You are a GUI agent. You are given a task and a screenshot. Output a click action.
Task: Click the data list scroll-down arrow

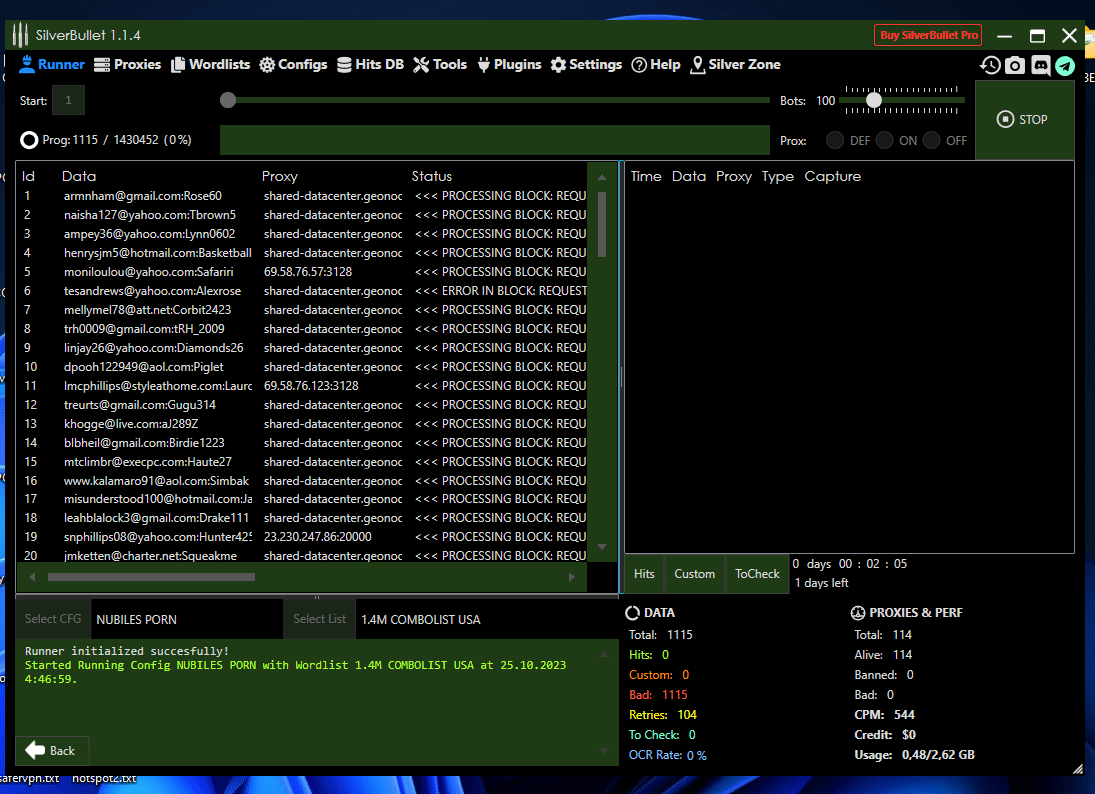tap(602, 547)
